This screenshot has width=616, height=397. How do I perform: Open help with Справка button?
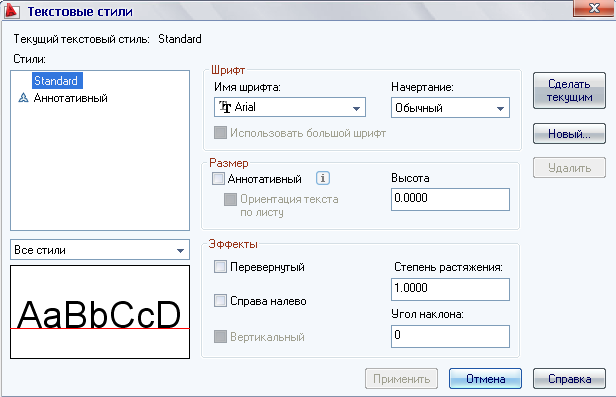569,379
